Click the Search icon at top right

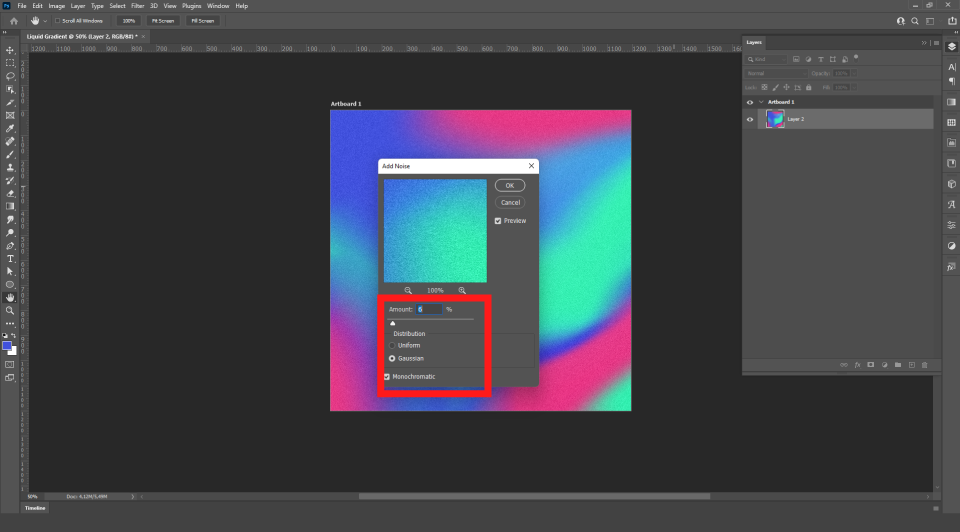tap(915, 21)
